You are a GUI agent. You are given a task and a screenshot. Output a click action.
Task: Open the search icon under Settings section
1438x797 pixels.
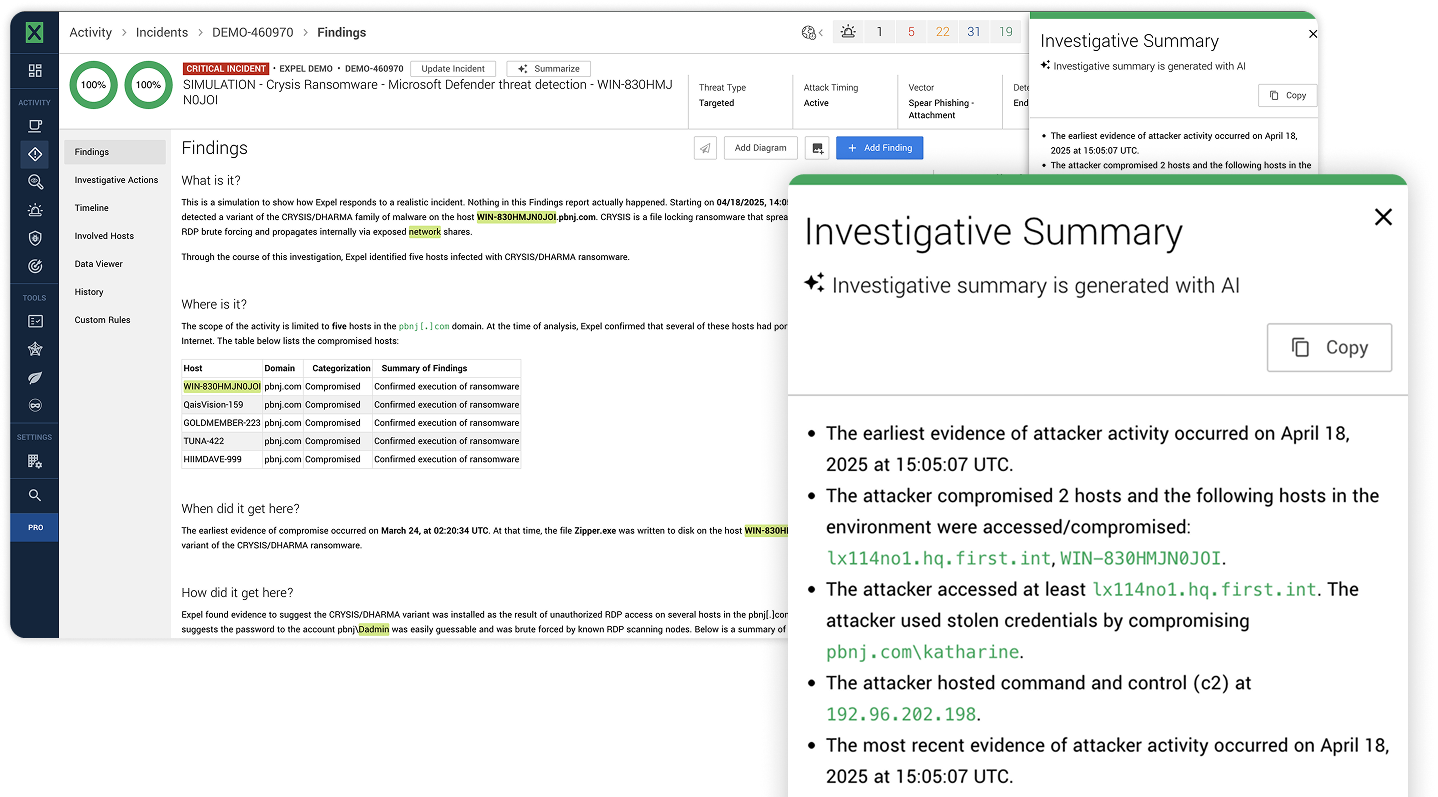[x=35, y=494]
